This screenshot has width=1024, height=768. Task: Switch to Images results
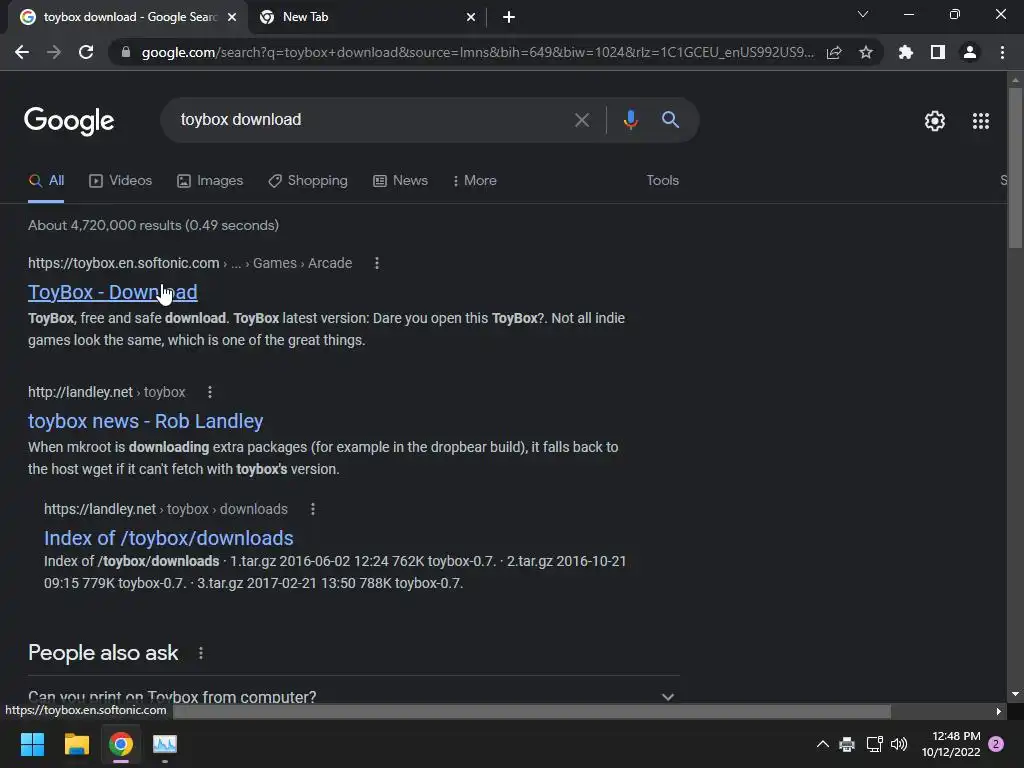(x=210, y=181)
